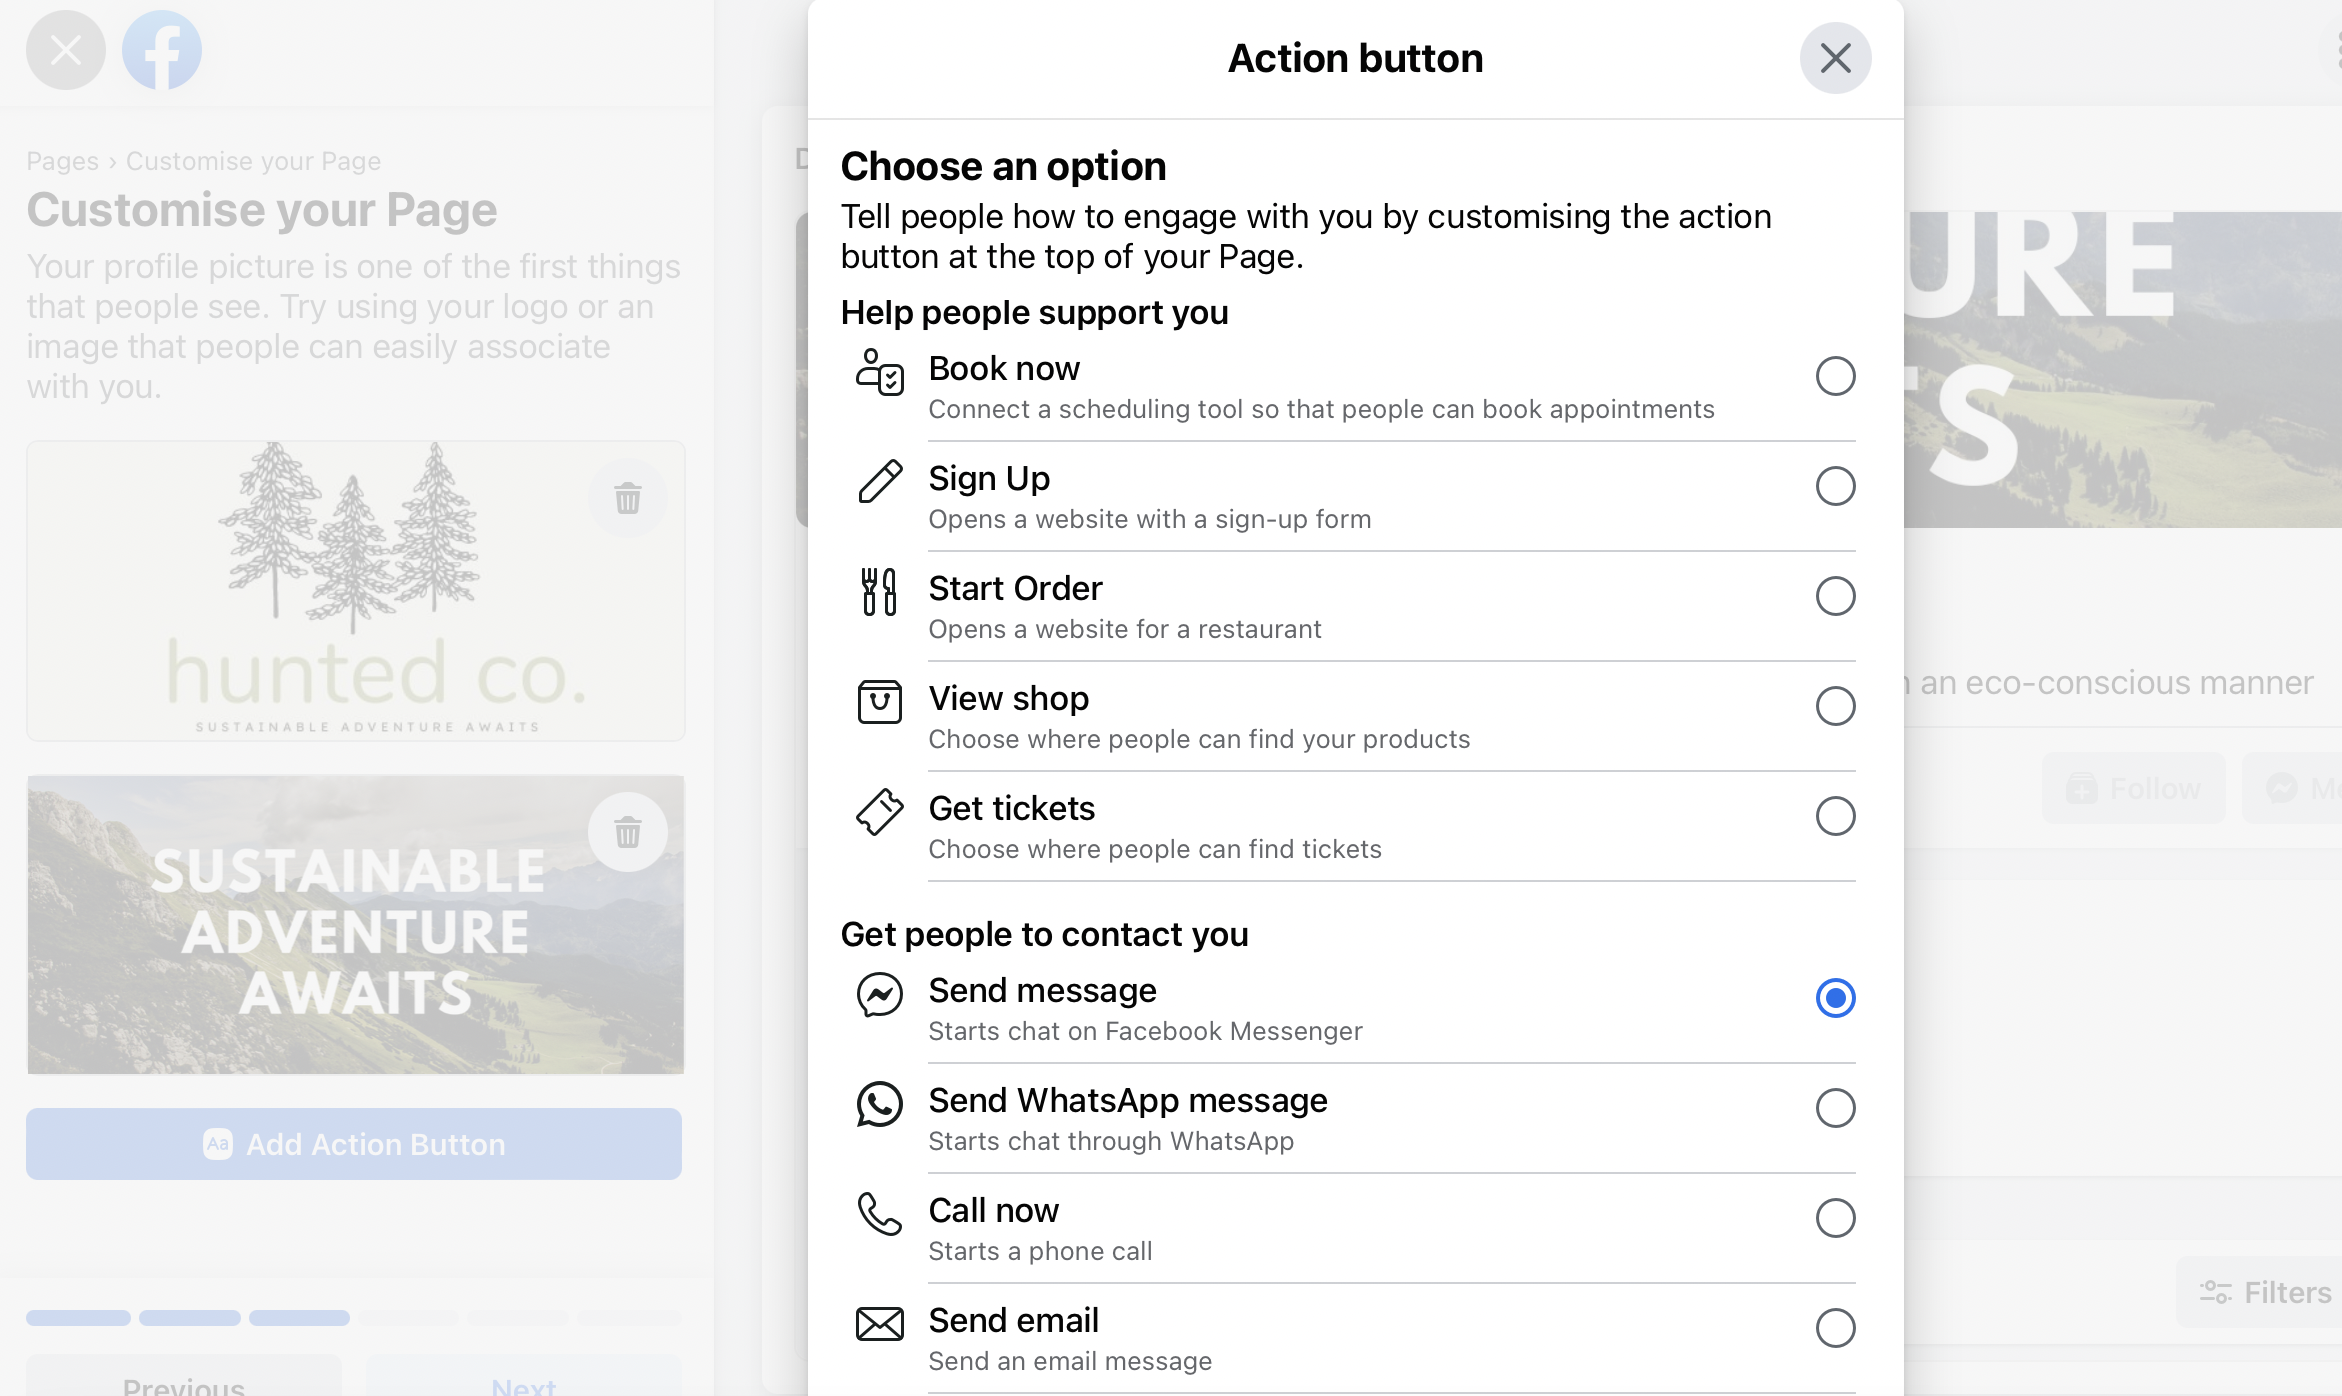Screen dimensions: 2342x1396
Task: Click the WhatsApp icon
Action: (x=880, y=1104)
